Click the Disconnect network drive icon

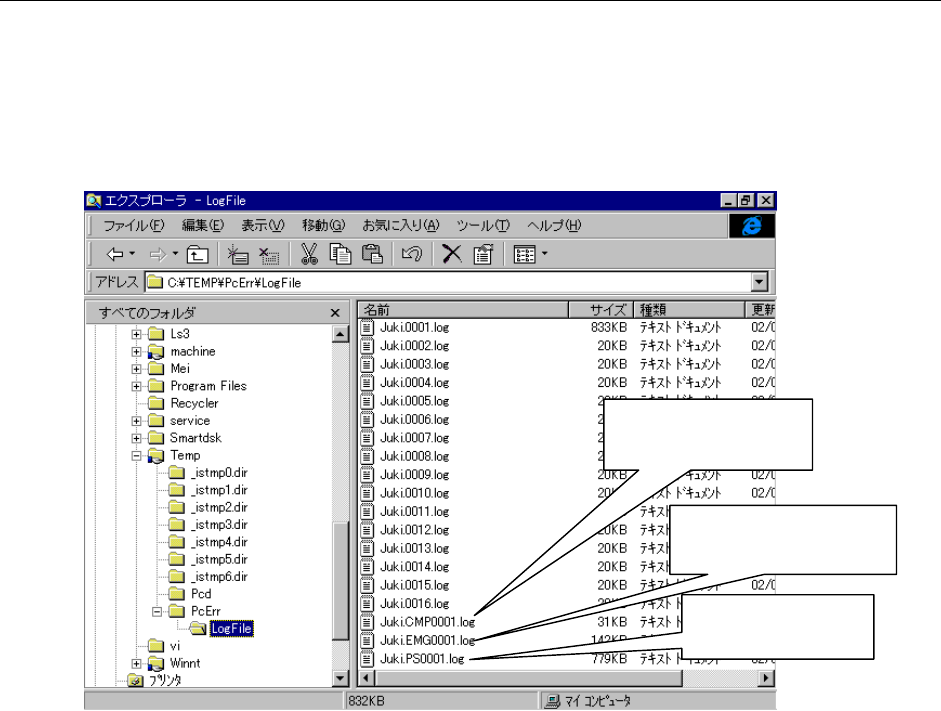[x=269, y=254]
